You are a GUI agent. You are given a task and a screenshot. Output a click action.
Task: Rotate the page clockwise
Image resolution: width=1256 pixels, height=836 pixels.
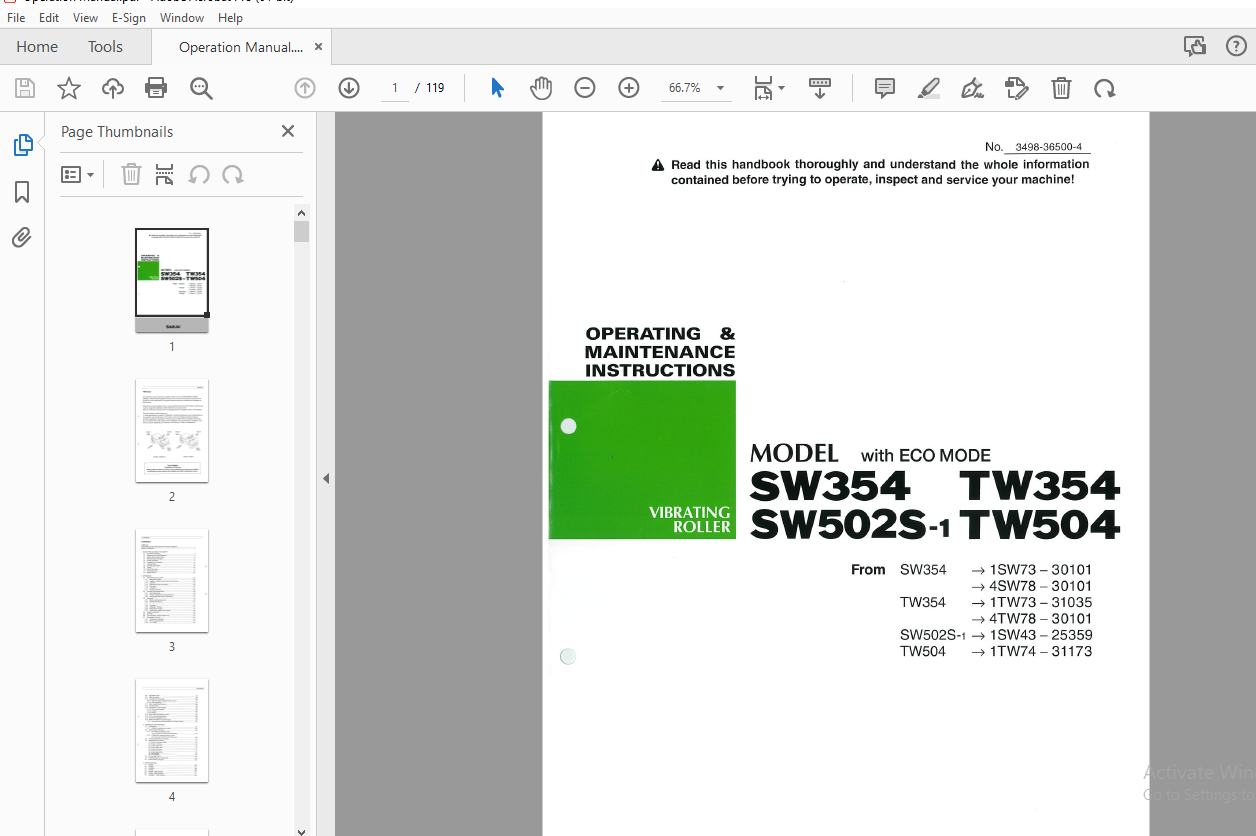coord(1104,88)
